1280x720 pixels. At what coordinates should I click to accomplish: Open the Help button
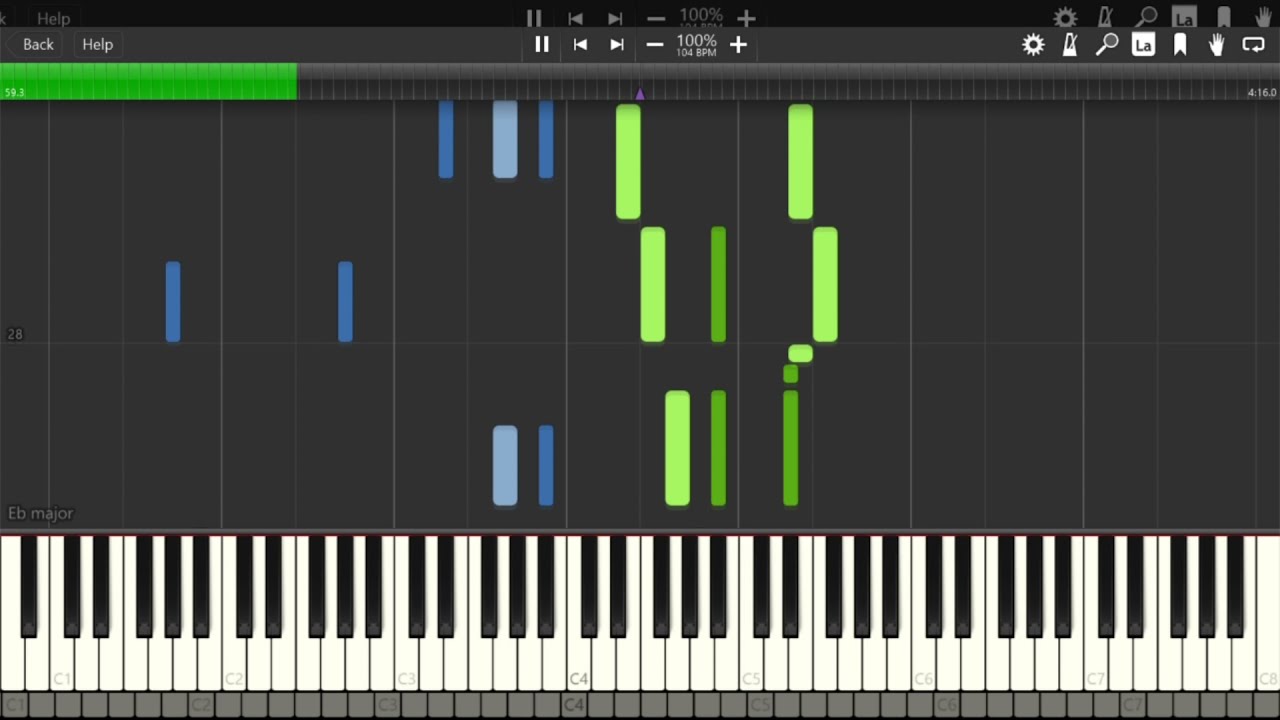[x=97, y=44]
